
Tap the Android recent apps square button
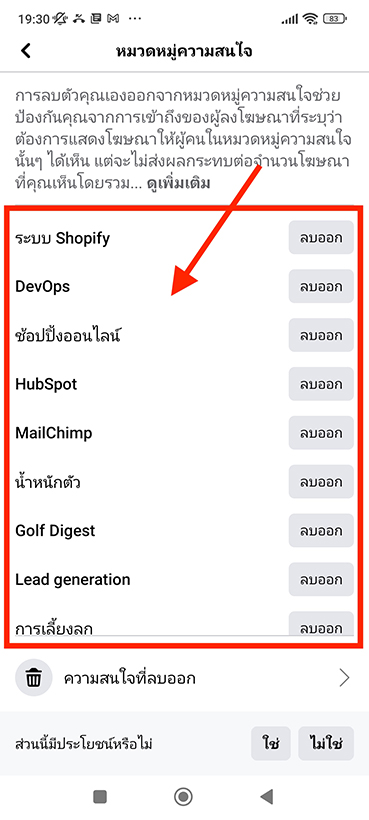coord(100,796)
